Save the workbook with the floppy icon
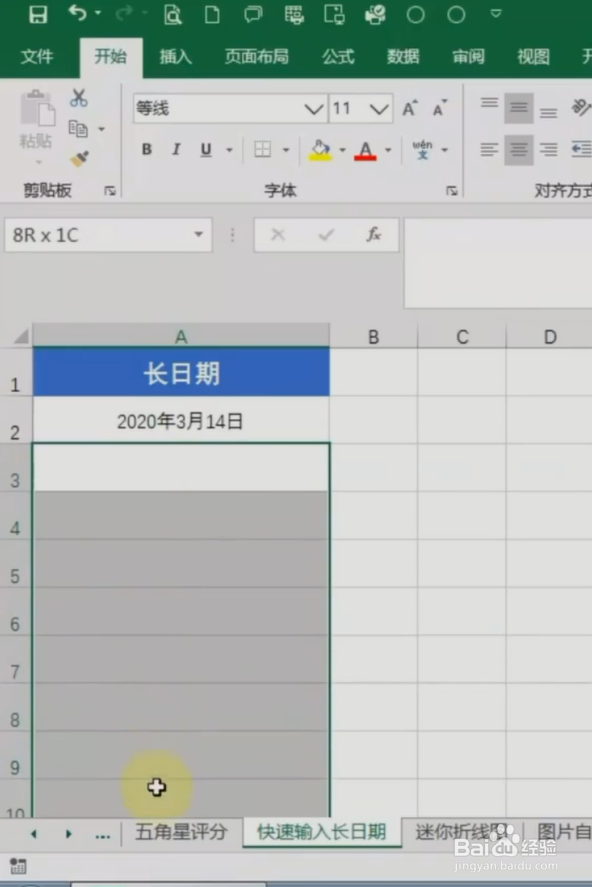The width and height of the screenshot is (592, 887). pos(38,14)
